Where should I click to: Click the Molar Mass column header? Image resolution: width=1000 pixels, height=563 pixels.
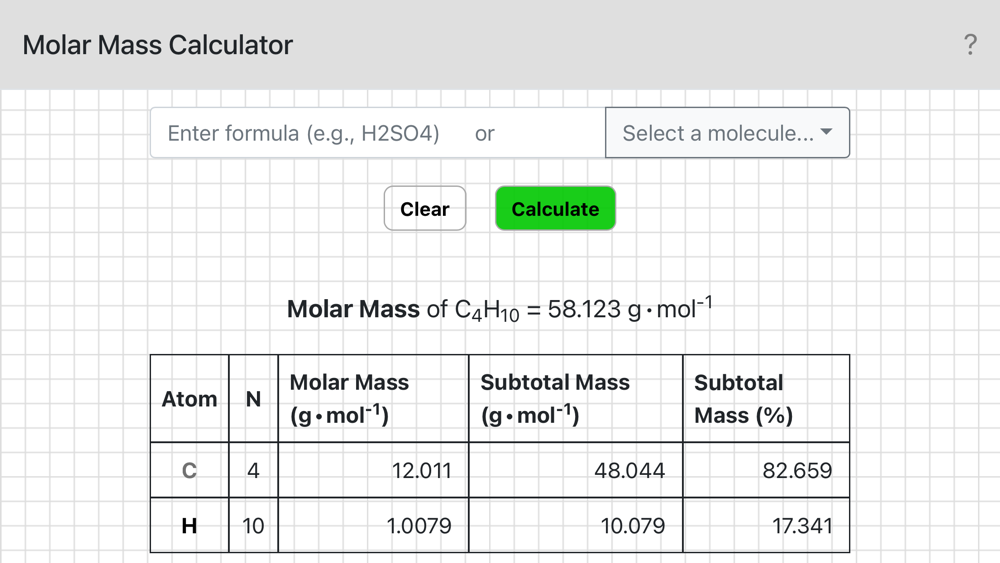(x=373, y=399)
